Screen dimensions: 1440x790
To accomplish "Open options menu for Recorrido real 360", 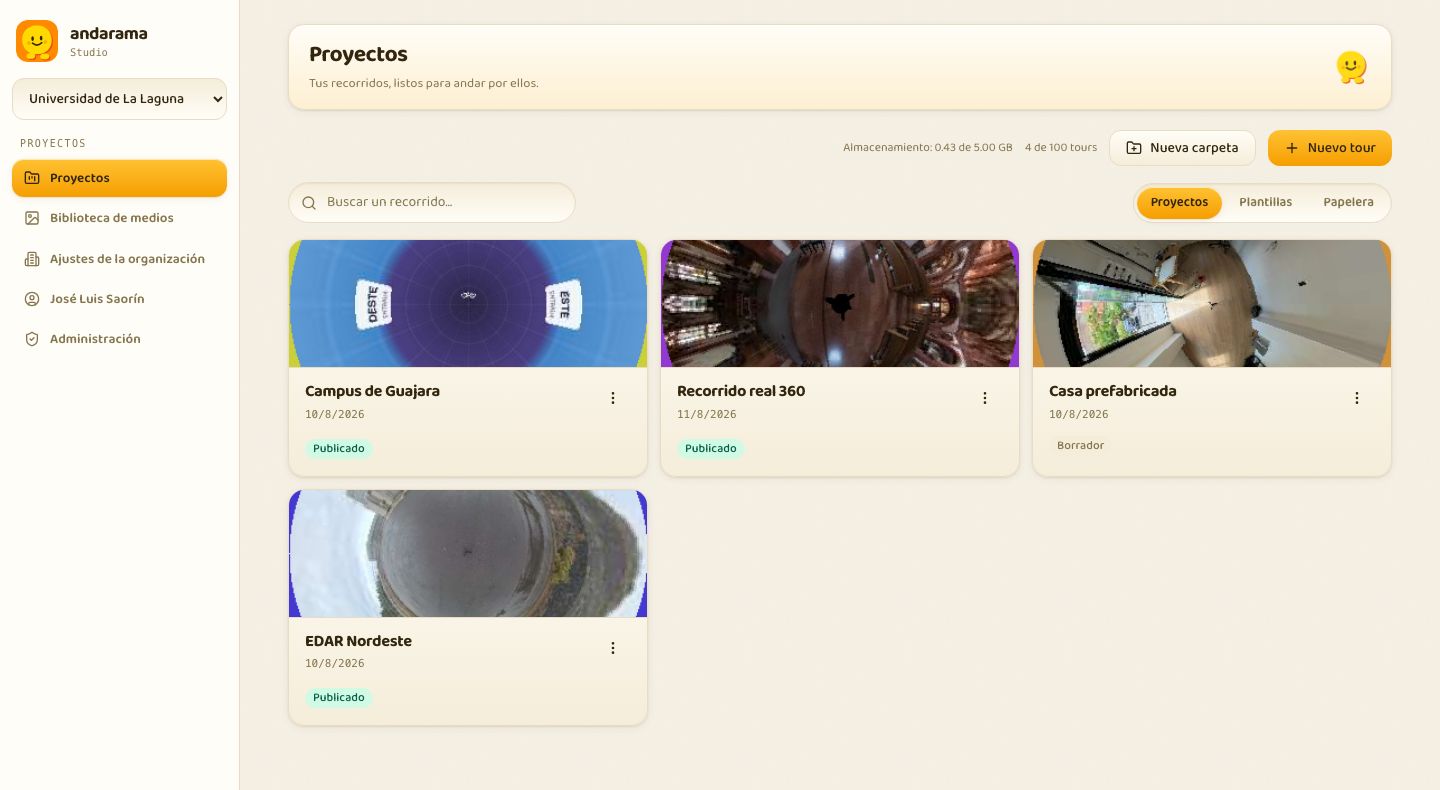I will (x=985, y=398).
